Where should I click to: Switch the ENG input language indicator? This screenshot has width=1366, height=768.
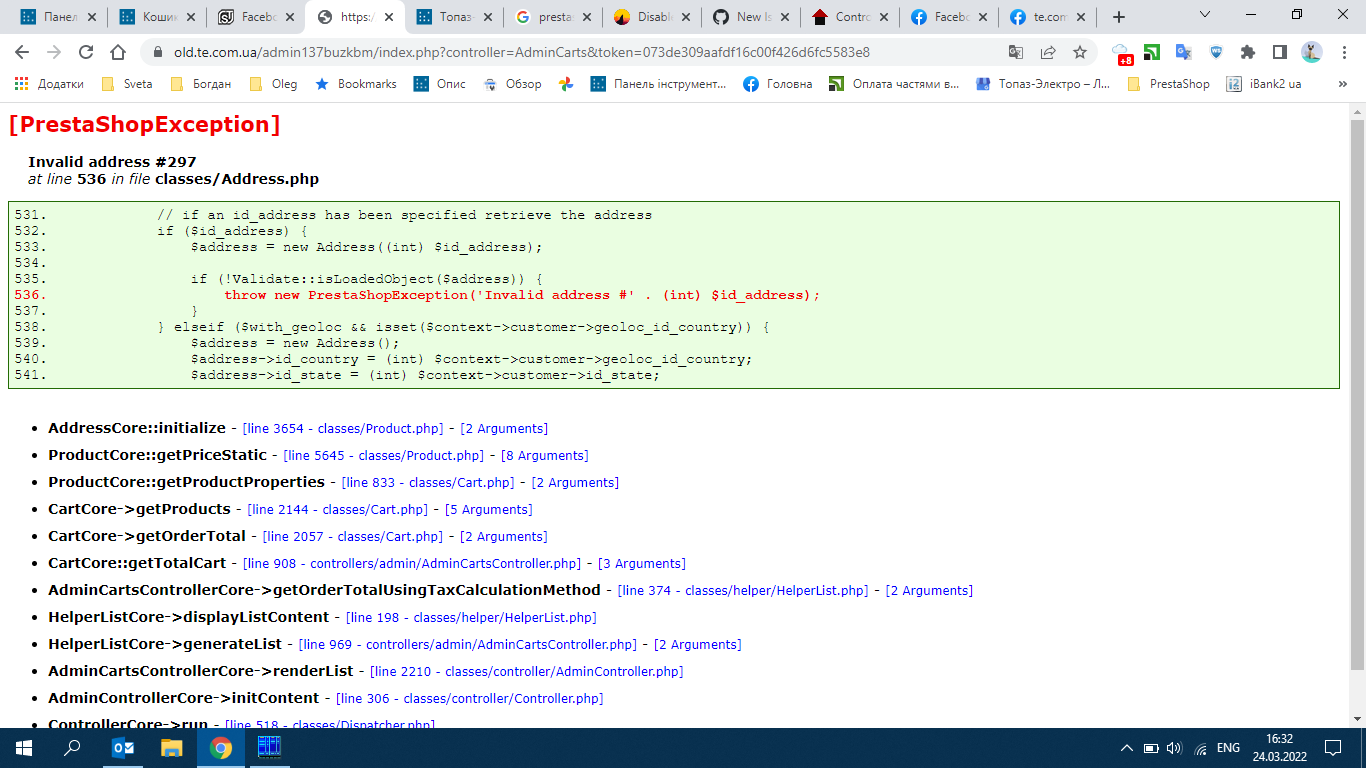1228,748
